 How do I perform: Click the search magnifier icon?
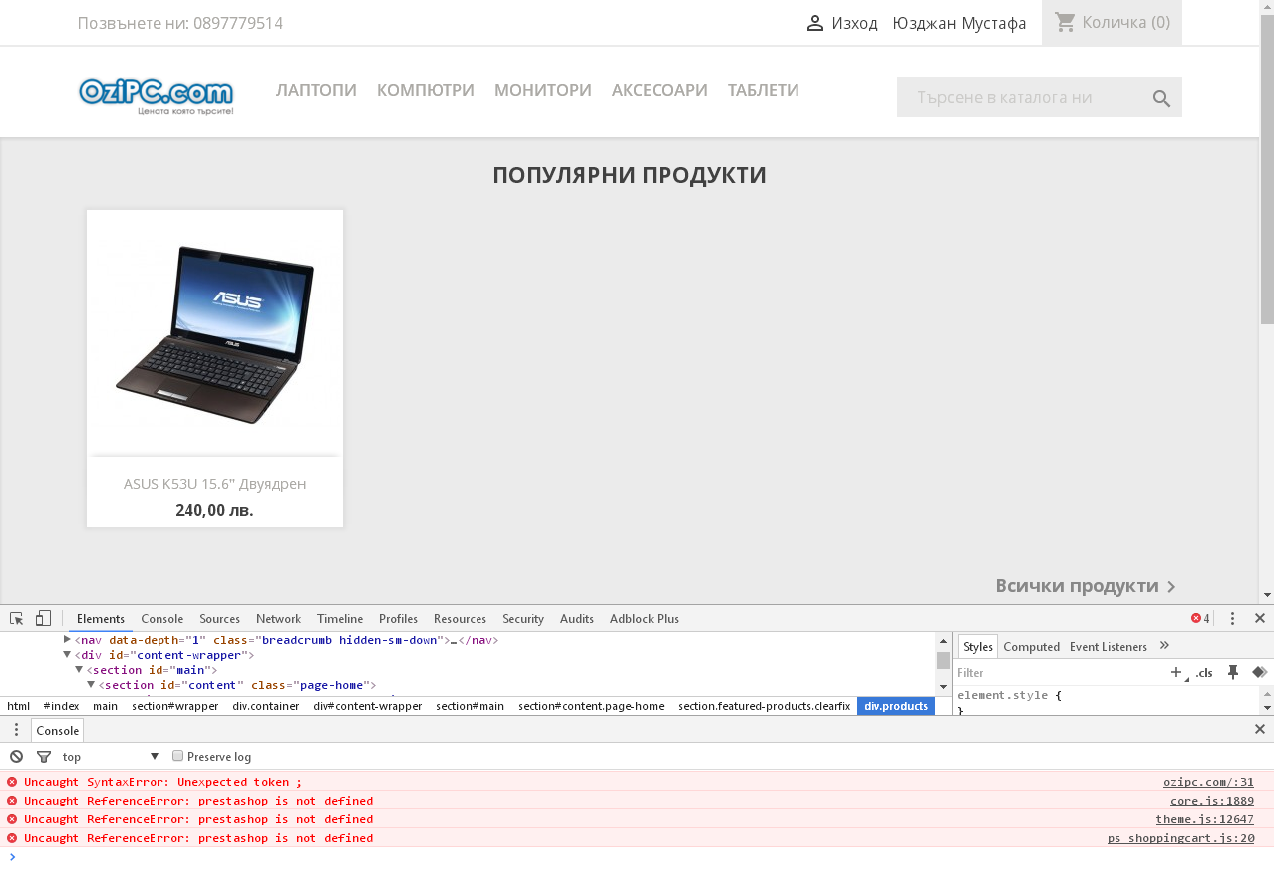tap(1161, 98)
